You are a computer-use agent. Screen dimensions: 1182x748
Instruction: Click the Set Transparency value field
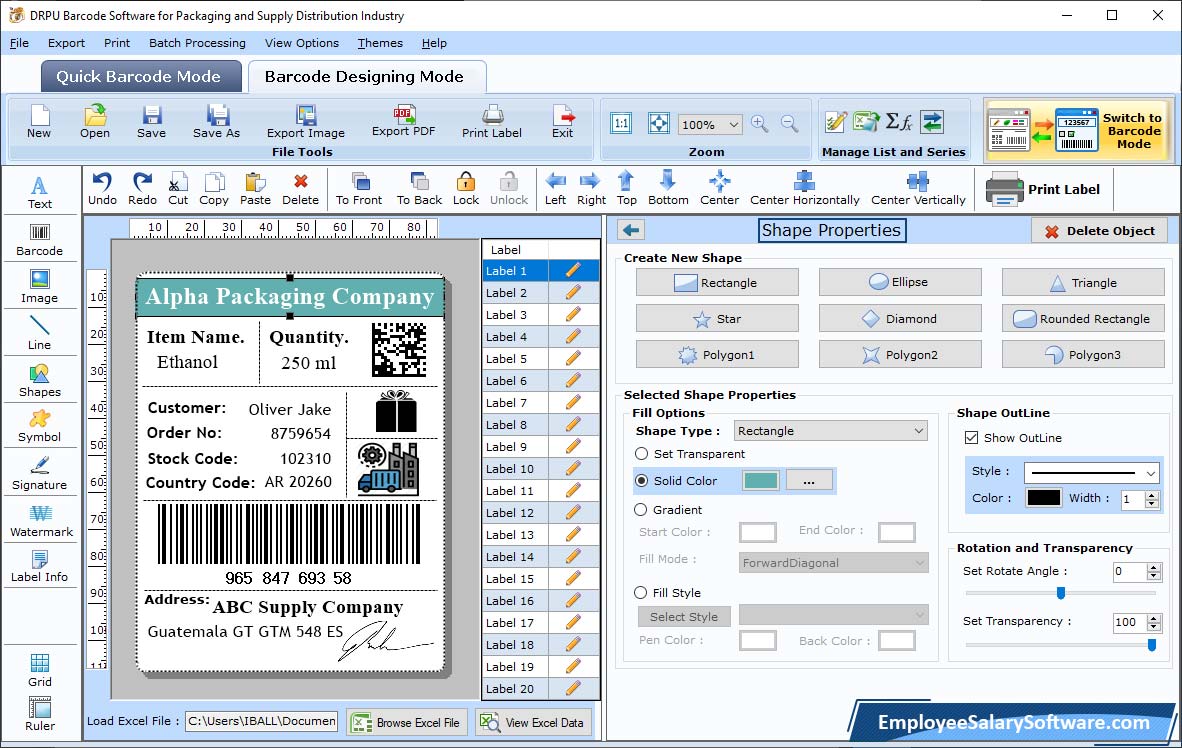(x=1128, y=622)
